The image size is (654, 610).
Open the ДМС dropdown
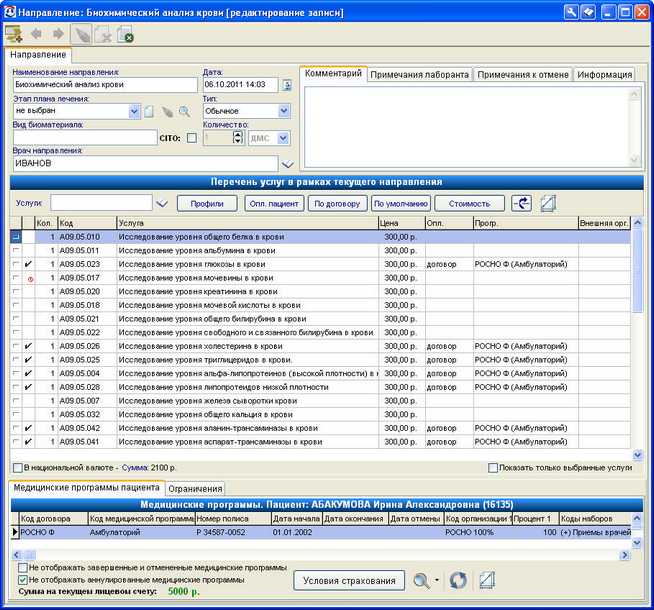point(283,138)
